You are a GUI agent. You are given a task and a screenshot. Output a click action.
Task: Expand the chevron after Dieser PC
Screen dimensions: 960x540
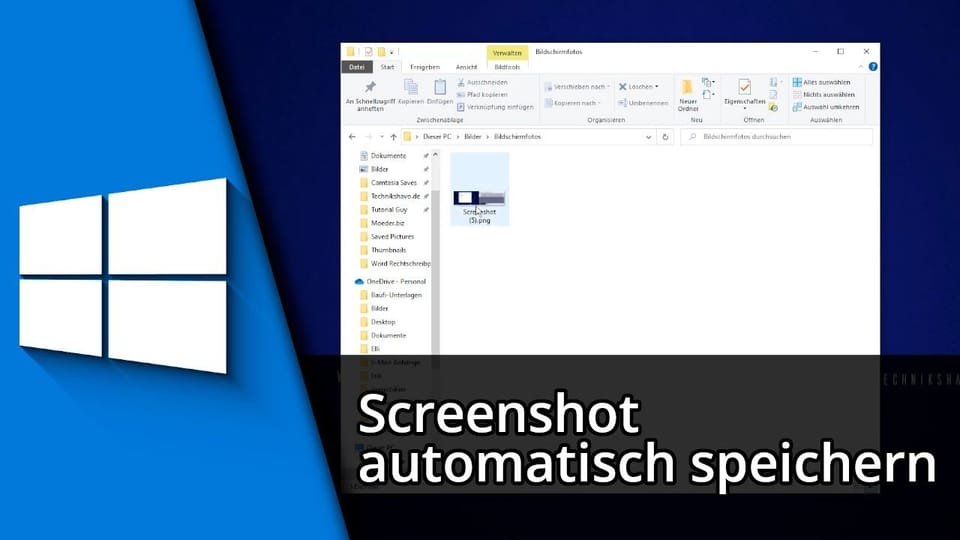click(x=457, y=137)
